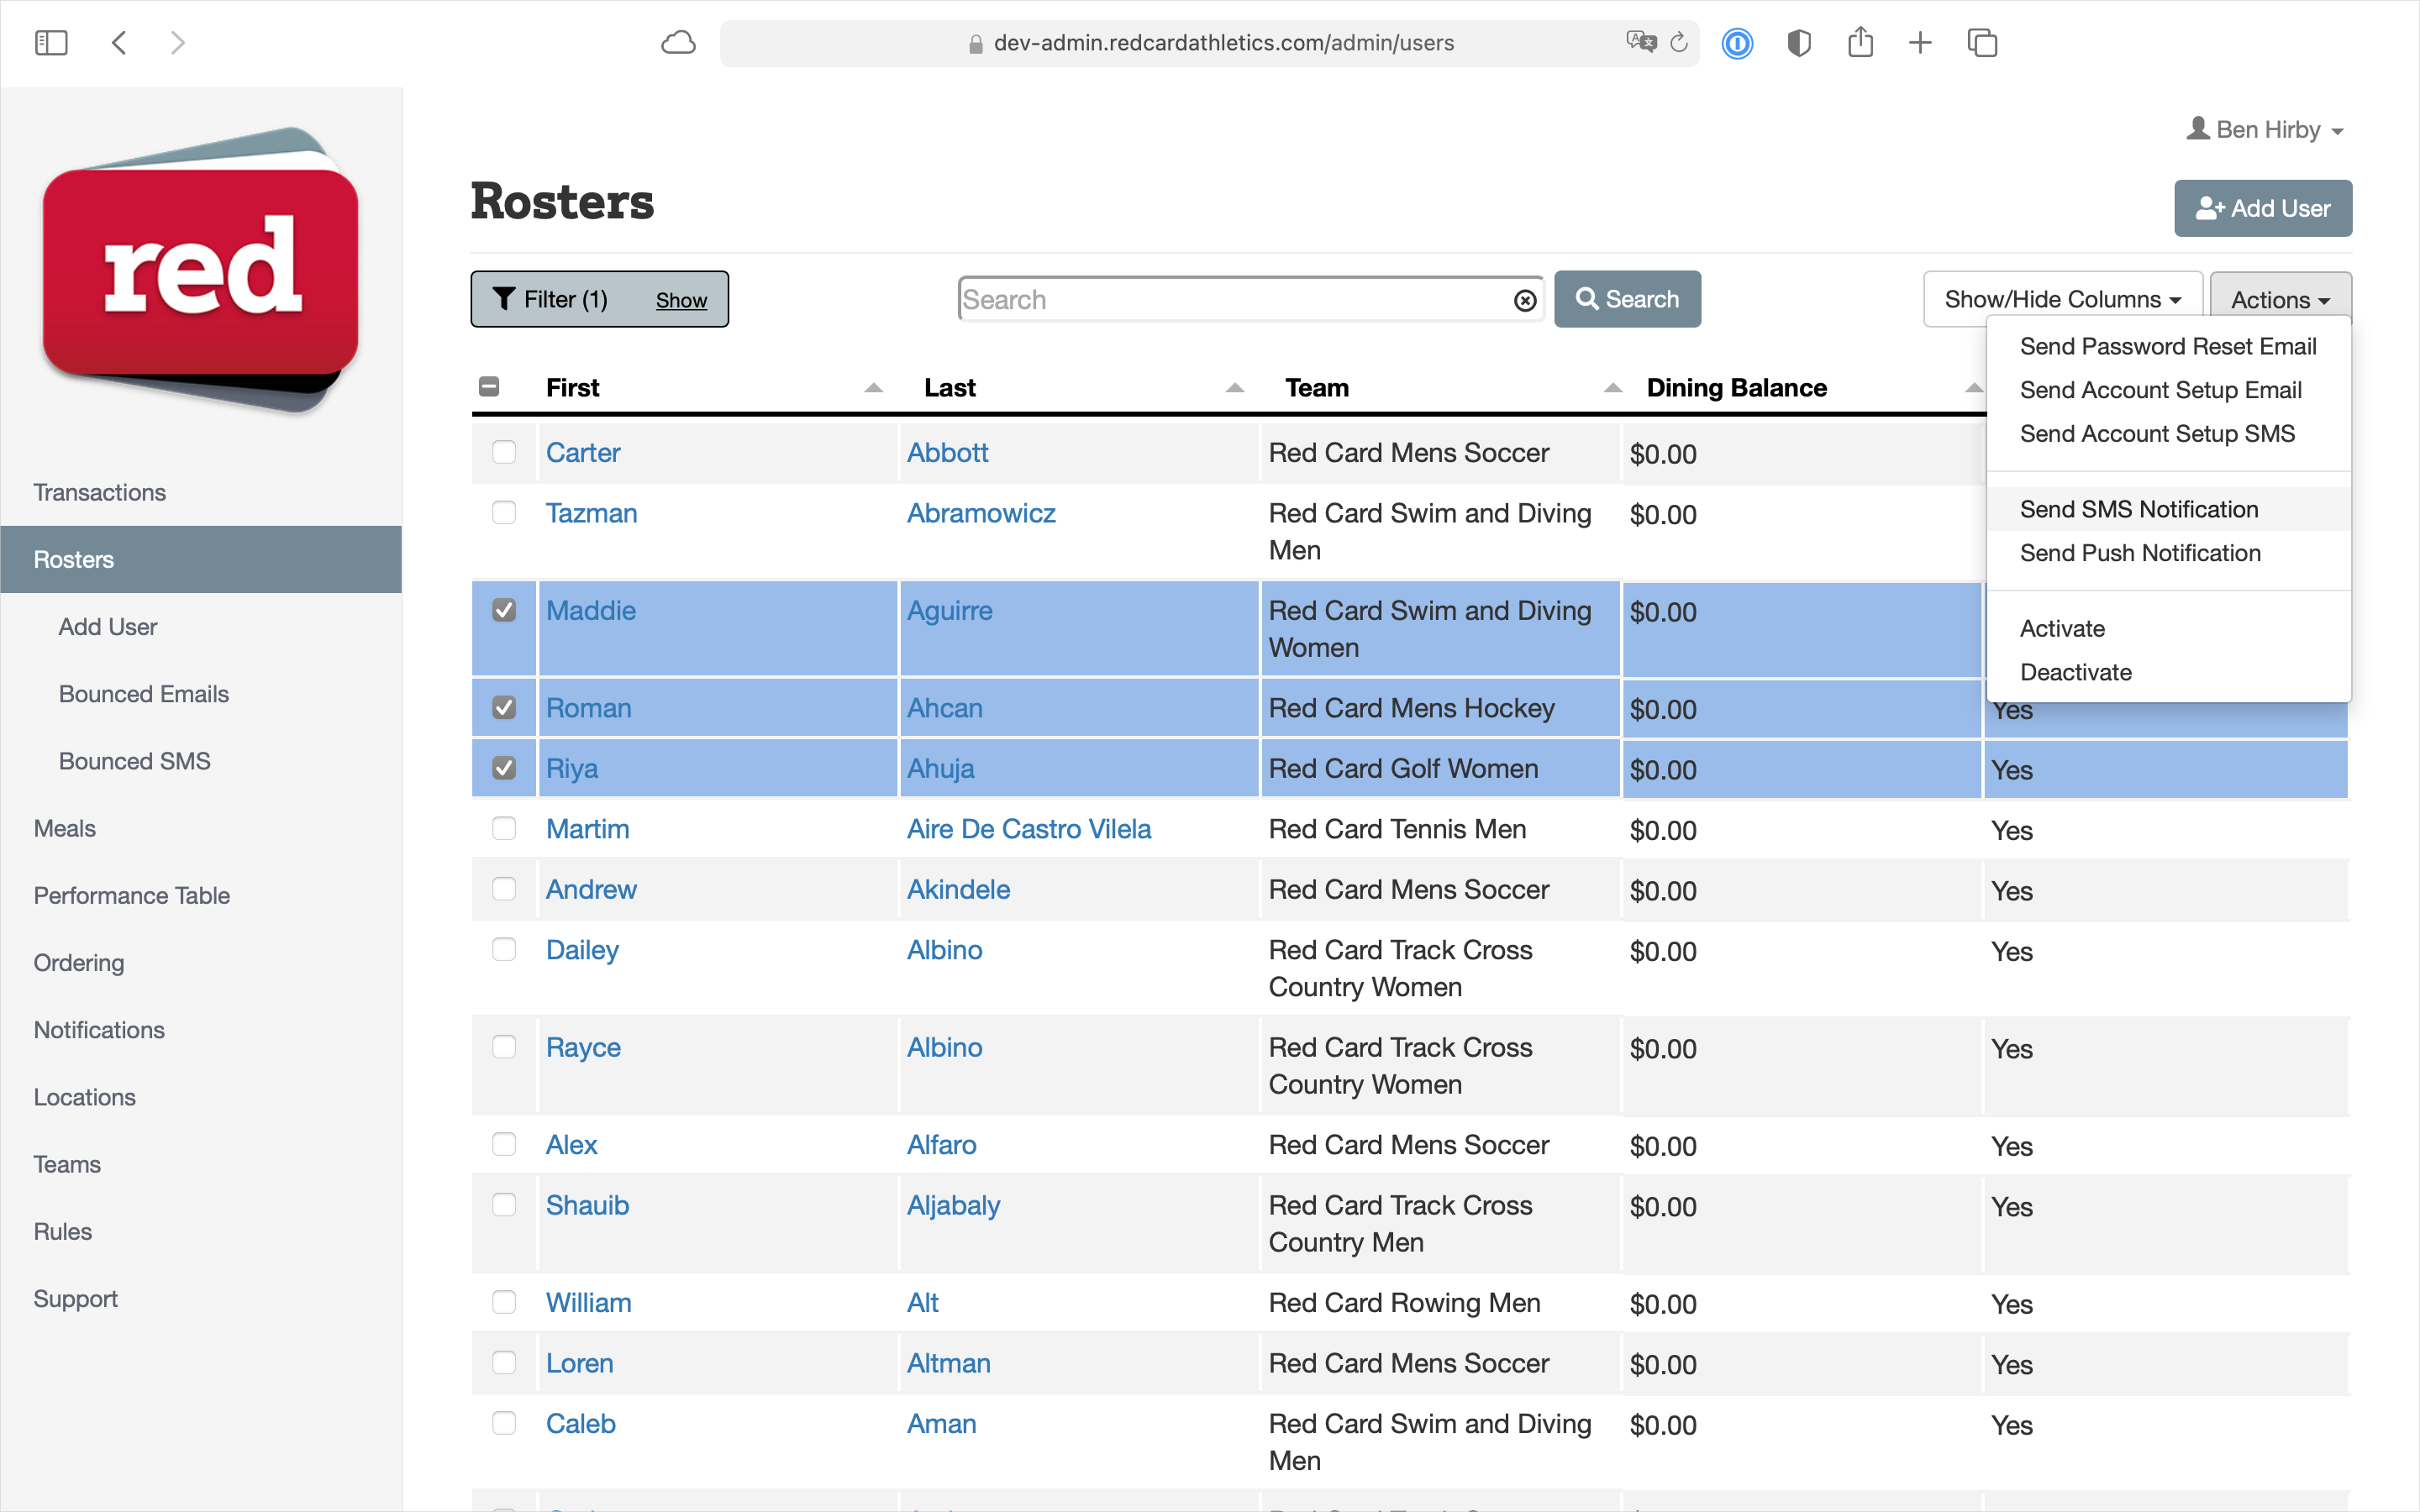This screenshot has width=2420, height=1512.
Task: Toggle the Safari sidebar icon
Action: (51, 43)
